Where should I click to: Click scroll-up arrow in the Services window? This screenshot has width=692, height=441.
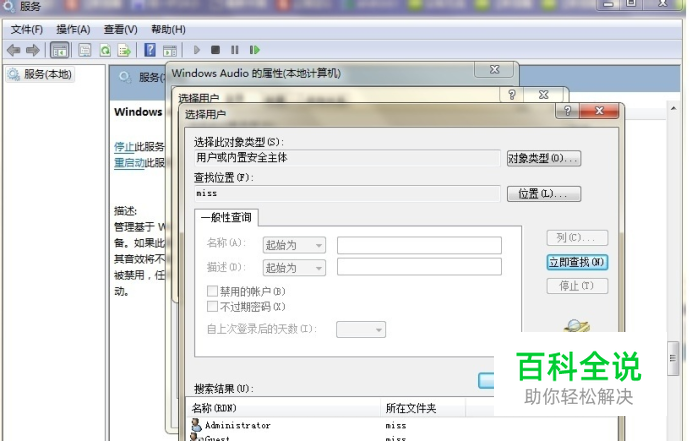pyautogui.click(x=673, y=109)
